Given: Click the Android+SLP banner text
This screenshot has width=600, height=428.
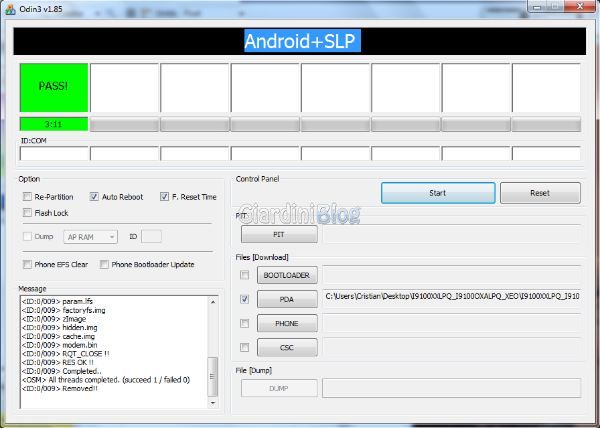Looking at the screenshot, I should 300,41.
